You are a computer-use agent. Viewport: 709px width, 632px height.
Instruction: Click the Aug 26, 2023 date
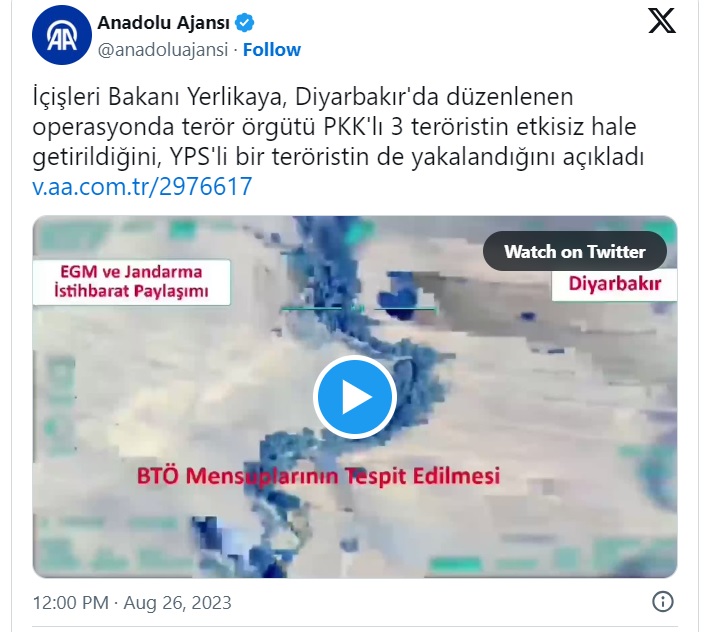[x=177, y=603]
